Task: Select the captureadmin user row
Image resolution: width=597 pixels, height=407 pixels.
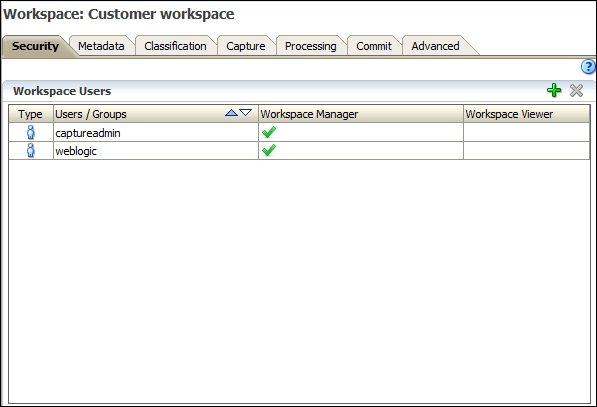Action: [299, 132]
